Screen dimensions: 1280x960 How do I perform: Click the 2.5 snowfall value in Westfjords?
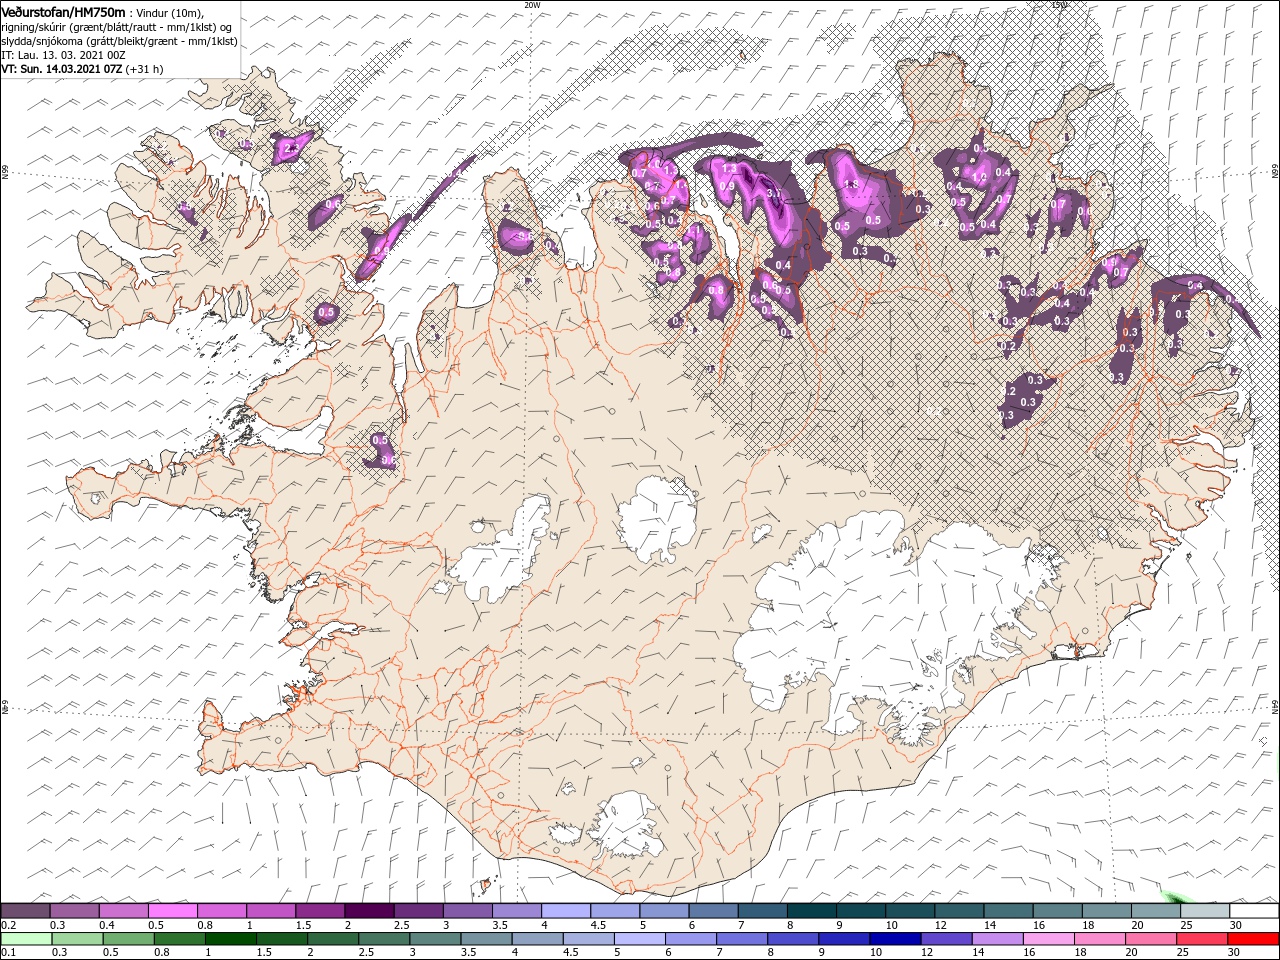click(291, 148)
